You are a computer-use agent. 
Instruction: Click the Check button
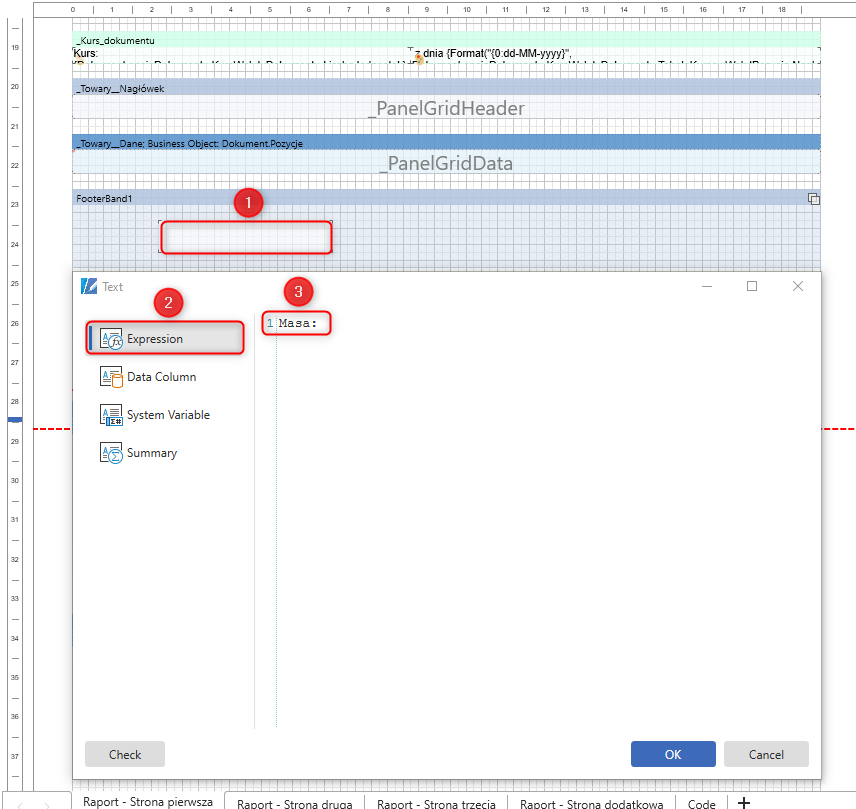click(x=125, y=754)
